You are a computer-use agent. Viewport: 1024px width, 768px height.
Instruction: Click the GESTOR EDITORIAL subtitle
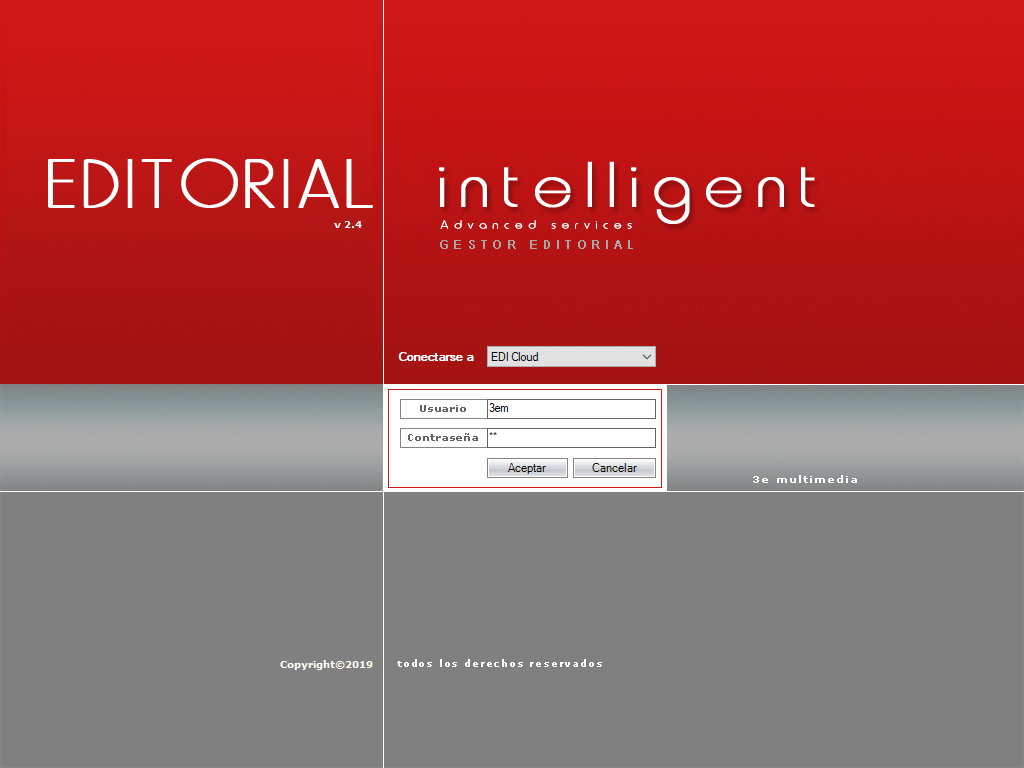(537, 245)
